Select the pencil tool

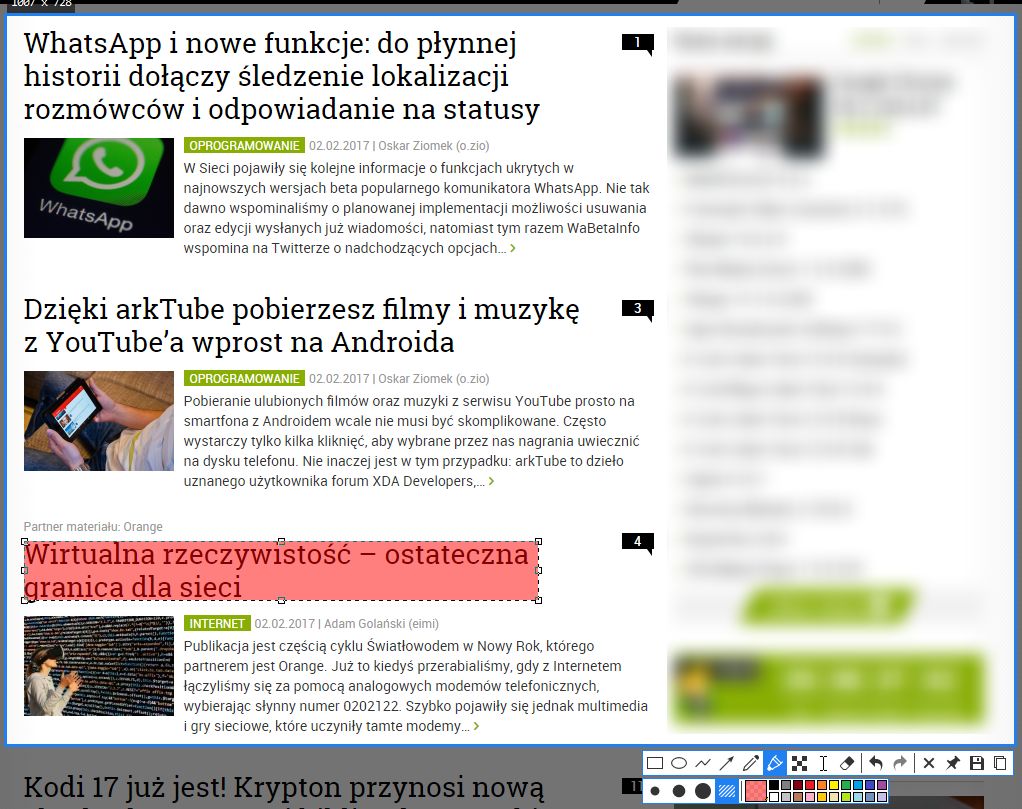tap(751, 763)
